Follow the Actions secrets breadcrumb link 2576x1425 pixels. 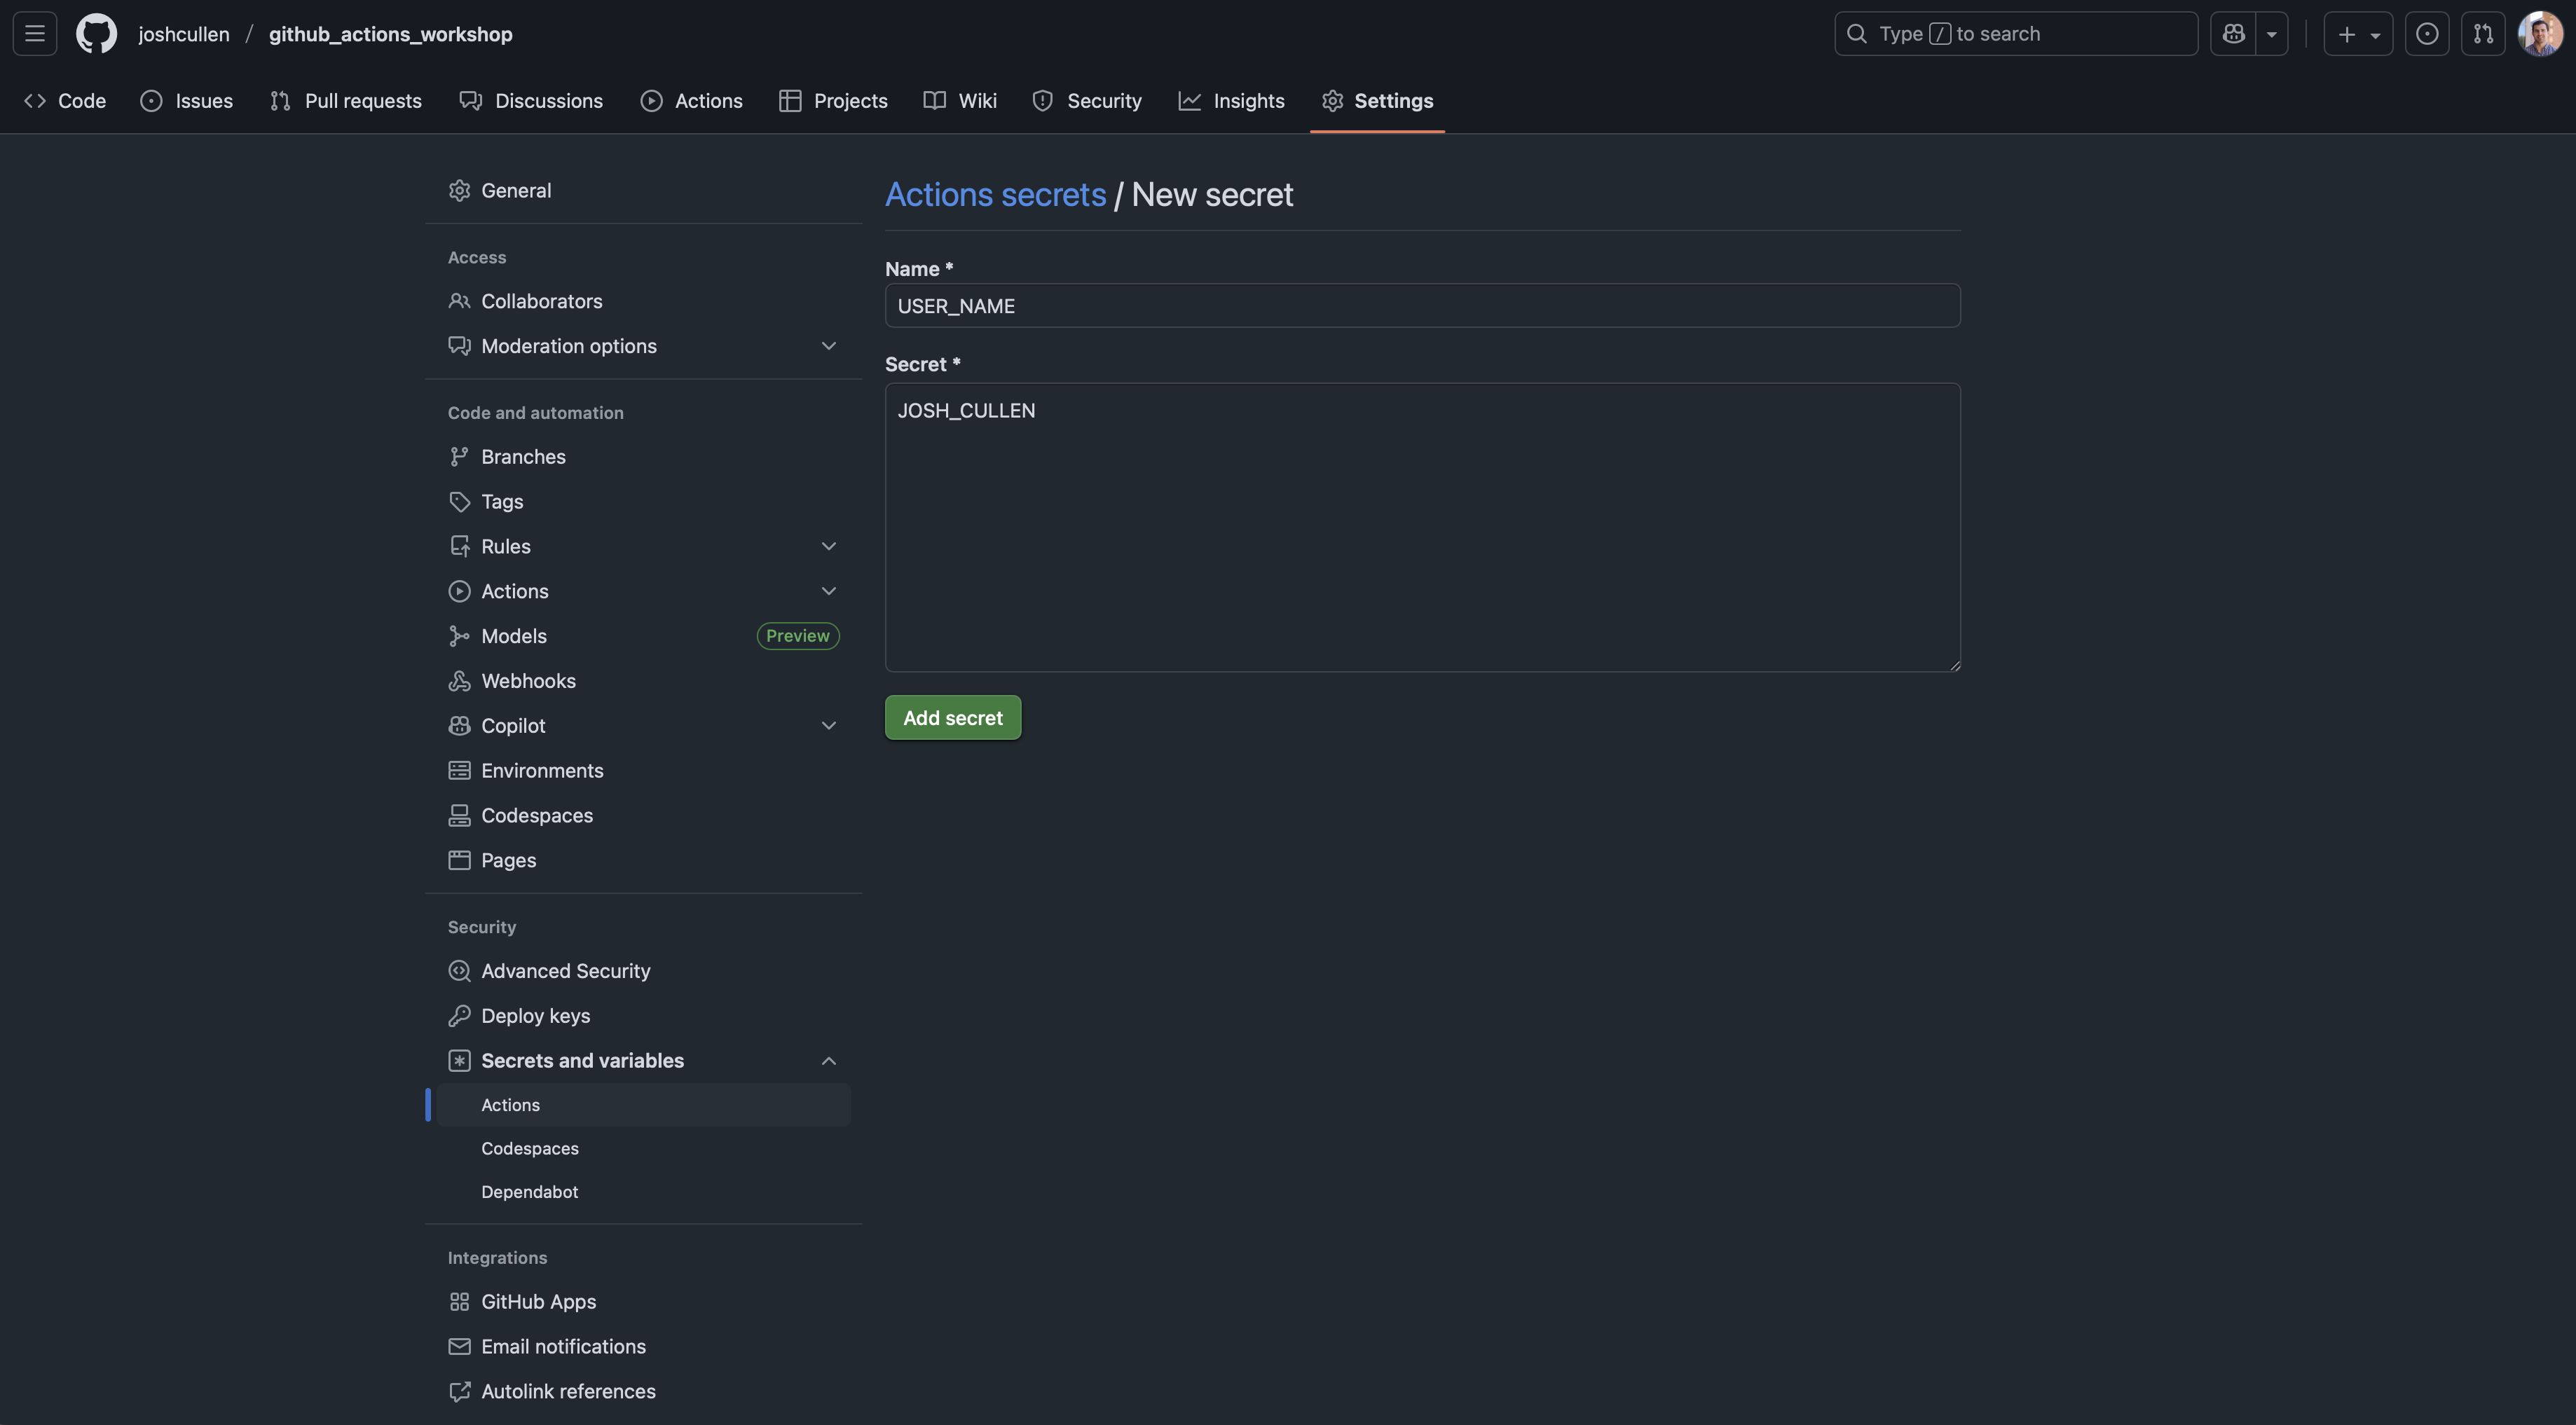(x=995, y=194)
